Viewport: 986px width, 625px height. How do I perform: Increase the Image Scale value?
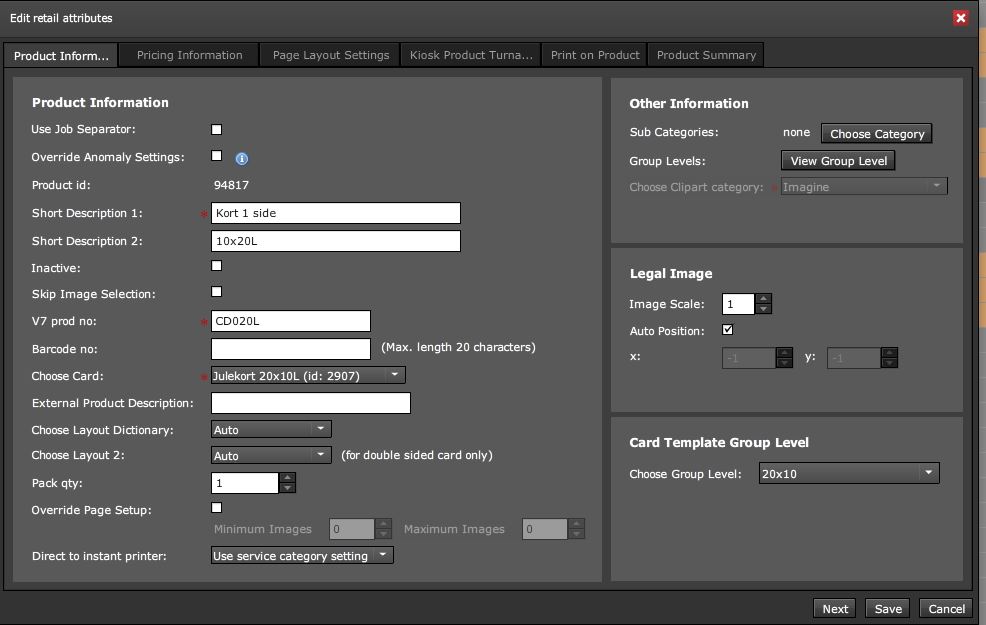click(x=763, y=299)
